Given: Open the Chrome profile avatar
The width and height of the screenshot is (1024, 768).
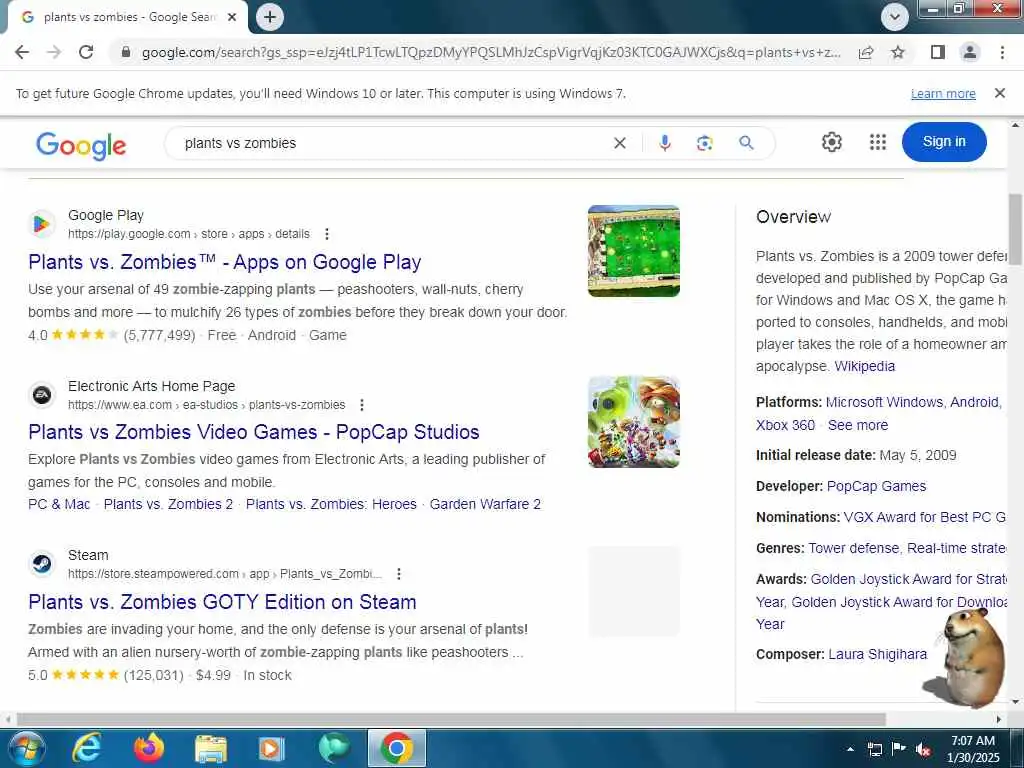Looking at the screenshot, I should pos(970,52).
